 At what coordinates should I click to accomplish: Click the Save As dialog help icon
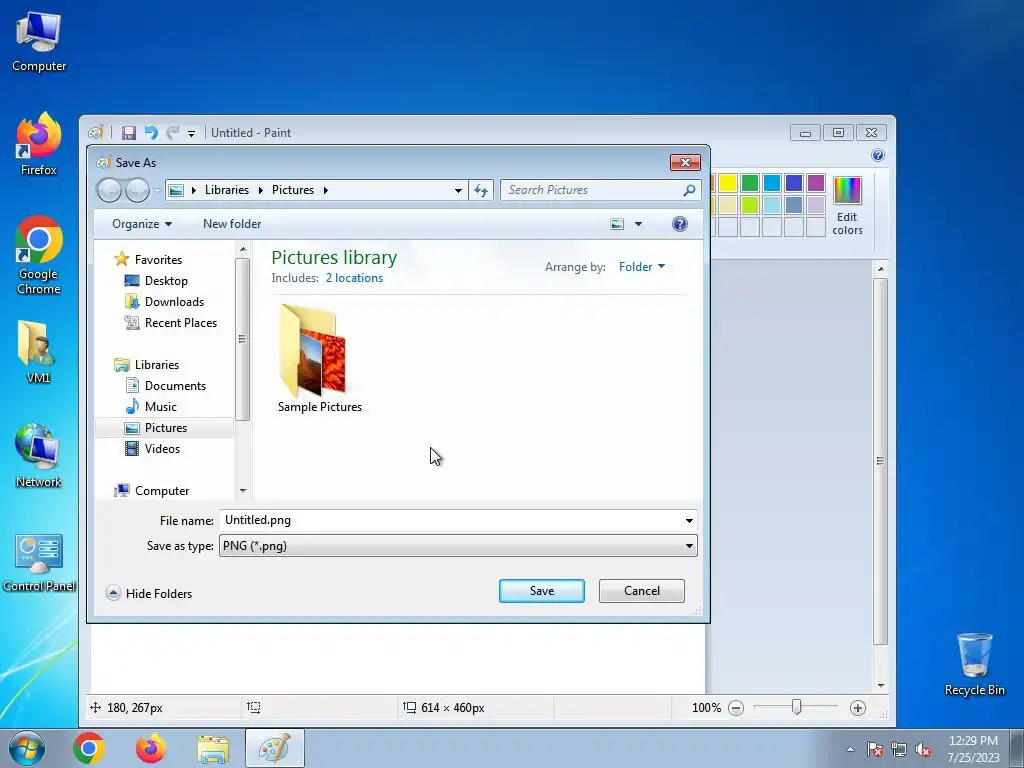[x=680, y=224]
